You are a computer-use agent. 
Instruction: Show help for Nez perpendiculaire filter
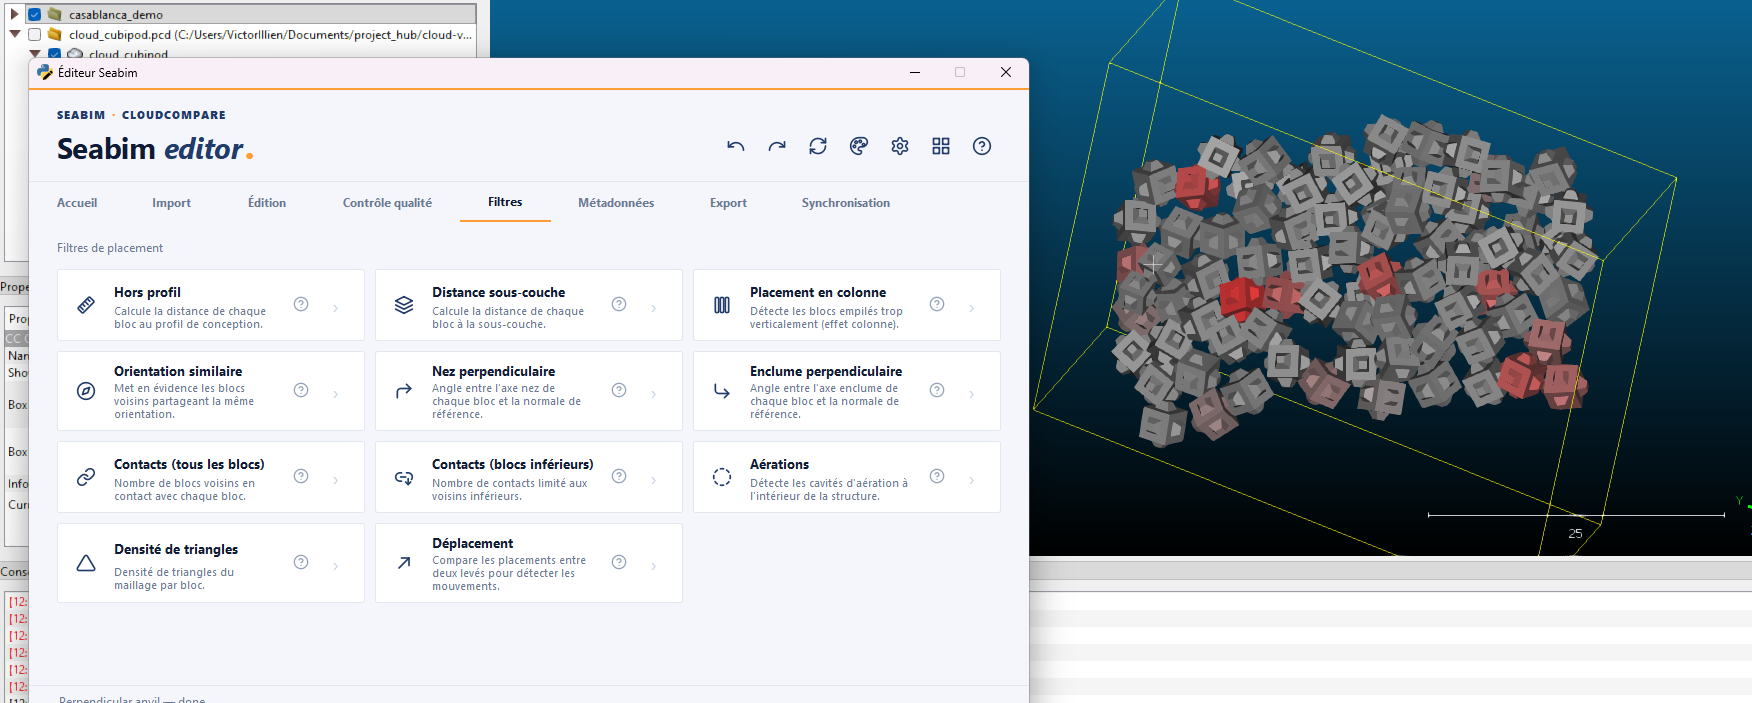[619, 390]
